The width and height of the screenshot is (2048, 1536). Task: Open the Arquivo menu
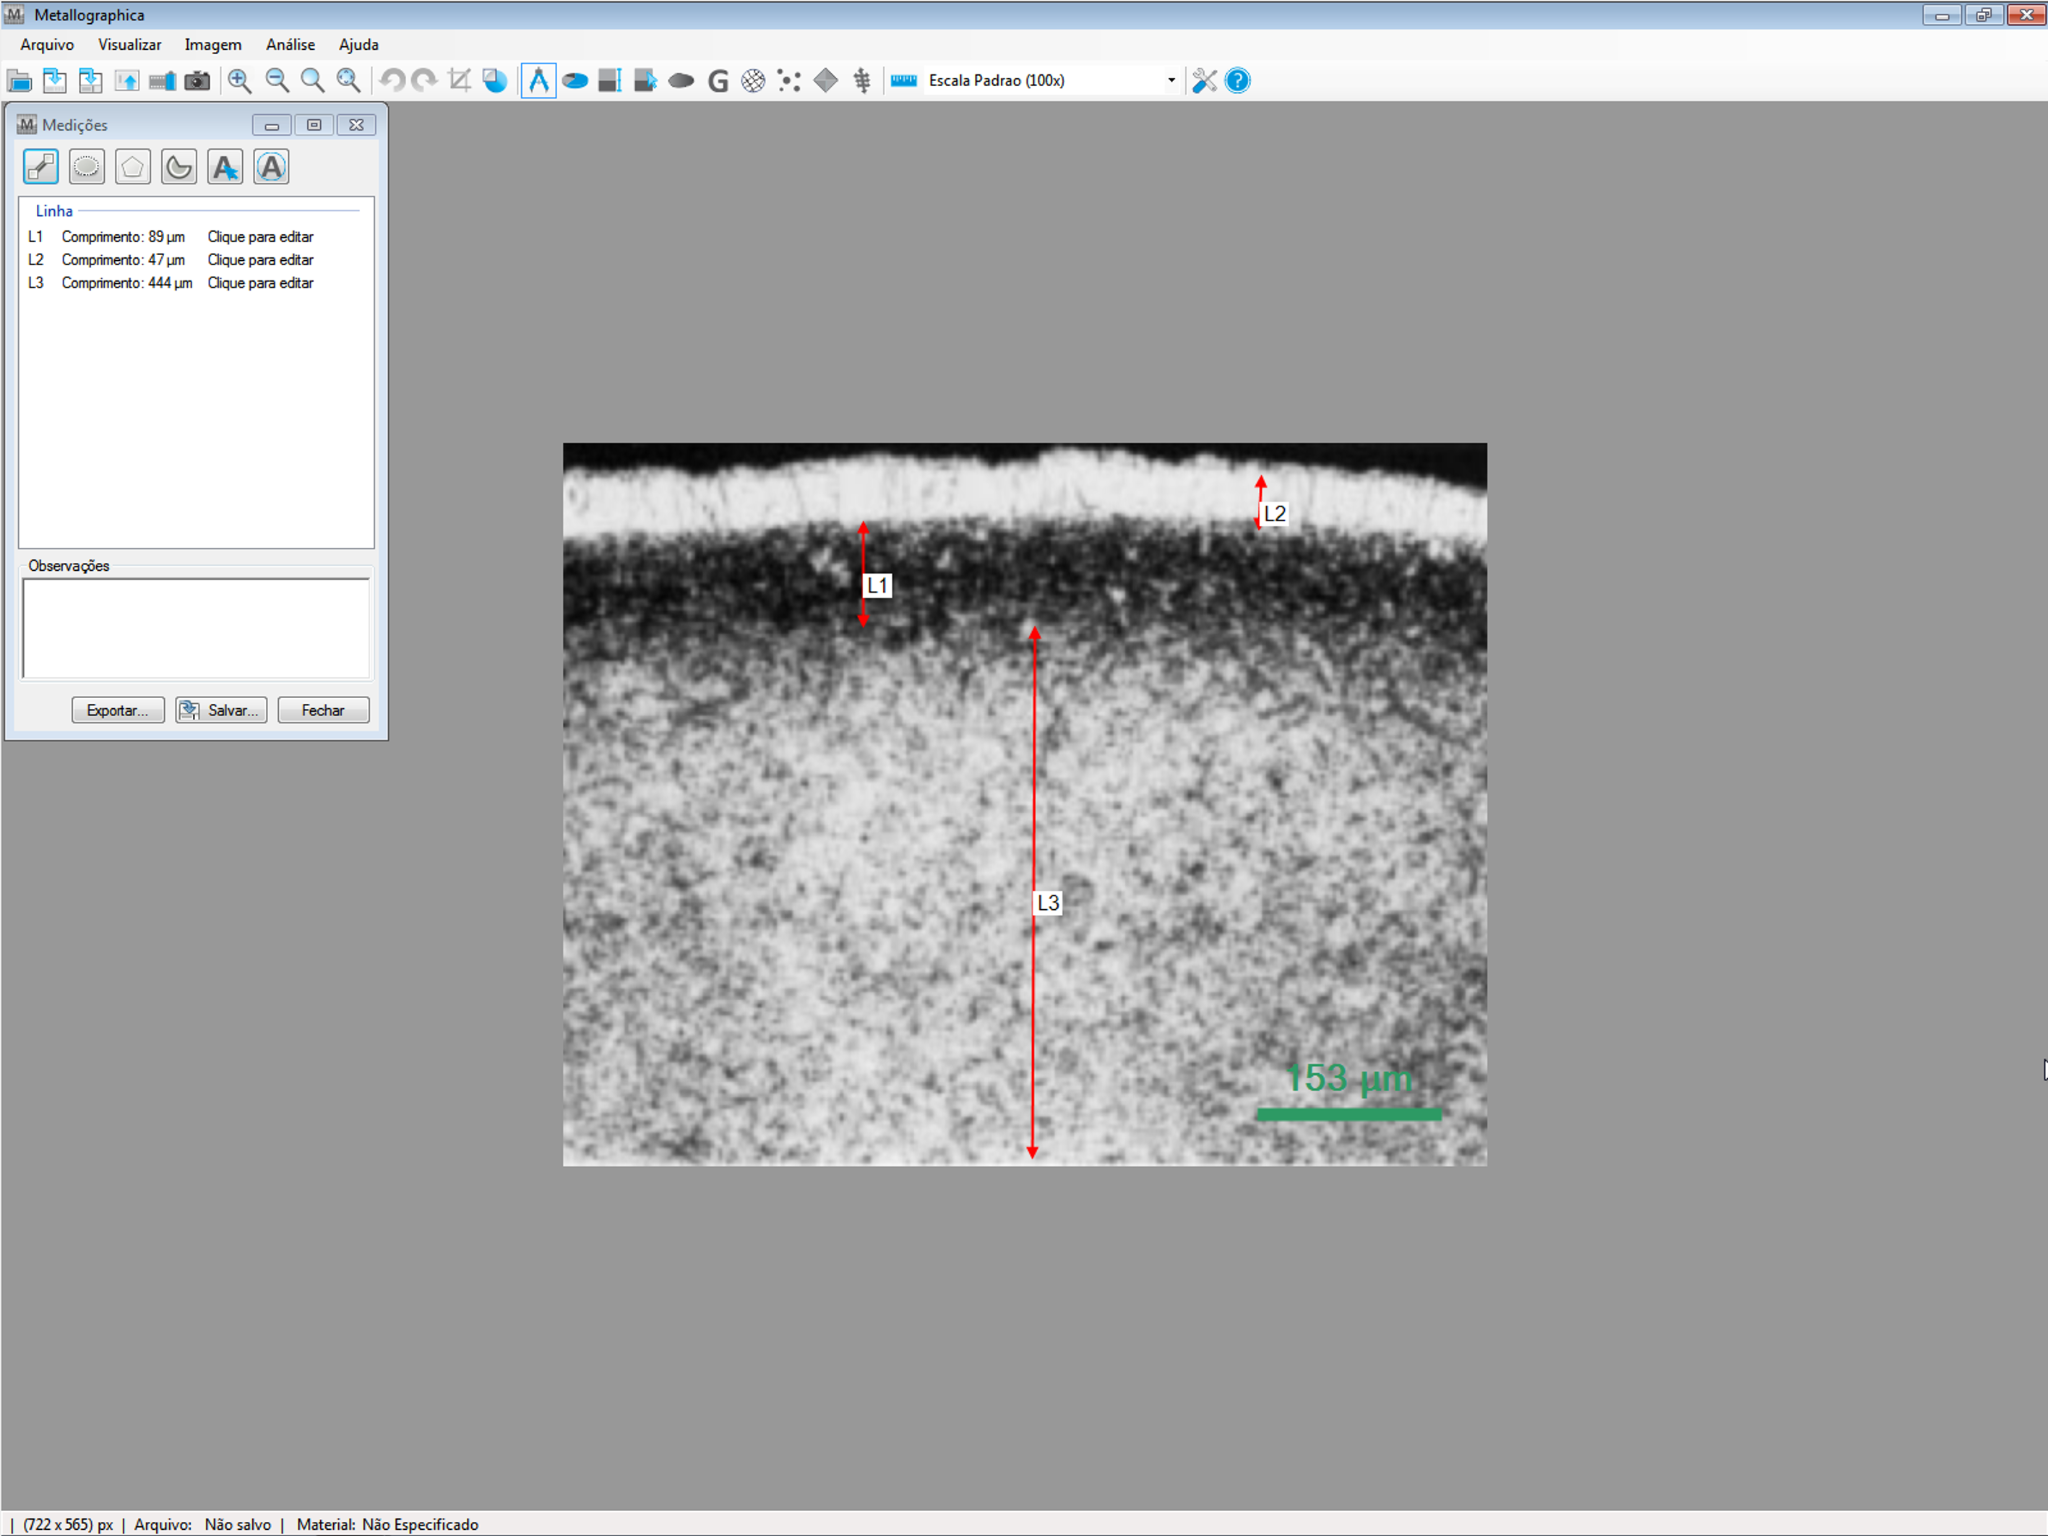(x=47, y=45)
